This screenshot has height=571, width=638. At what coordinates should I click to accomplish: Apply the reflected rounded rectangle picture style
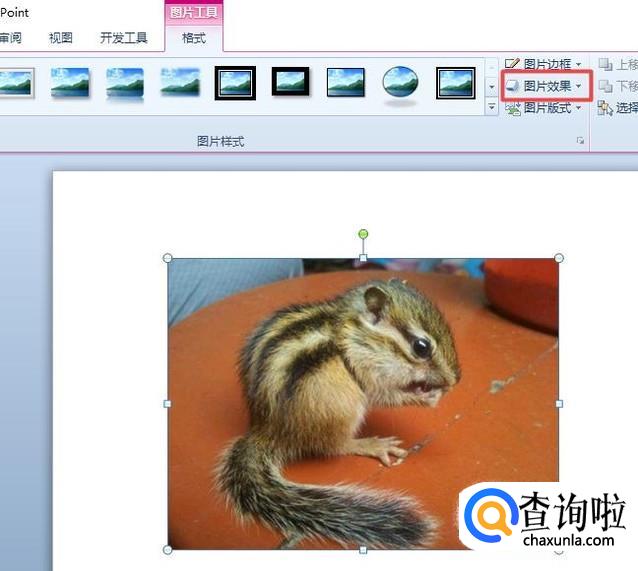click(x=125, y=83)
